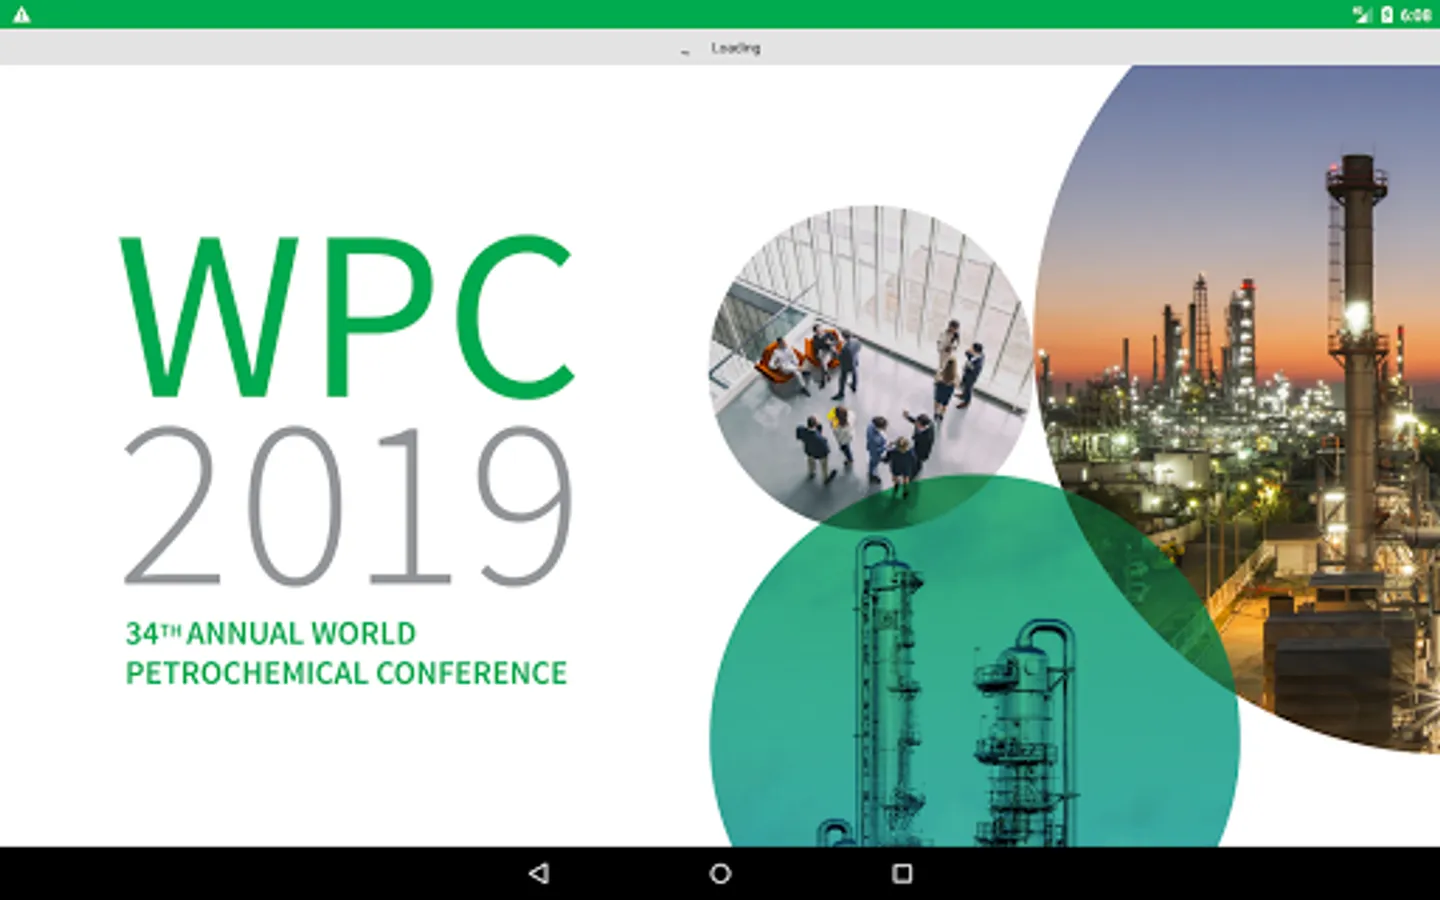Tap the gray 2019 year text

[348, 506]
